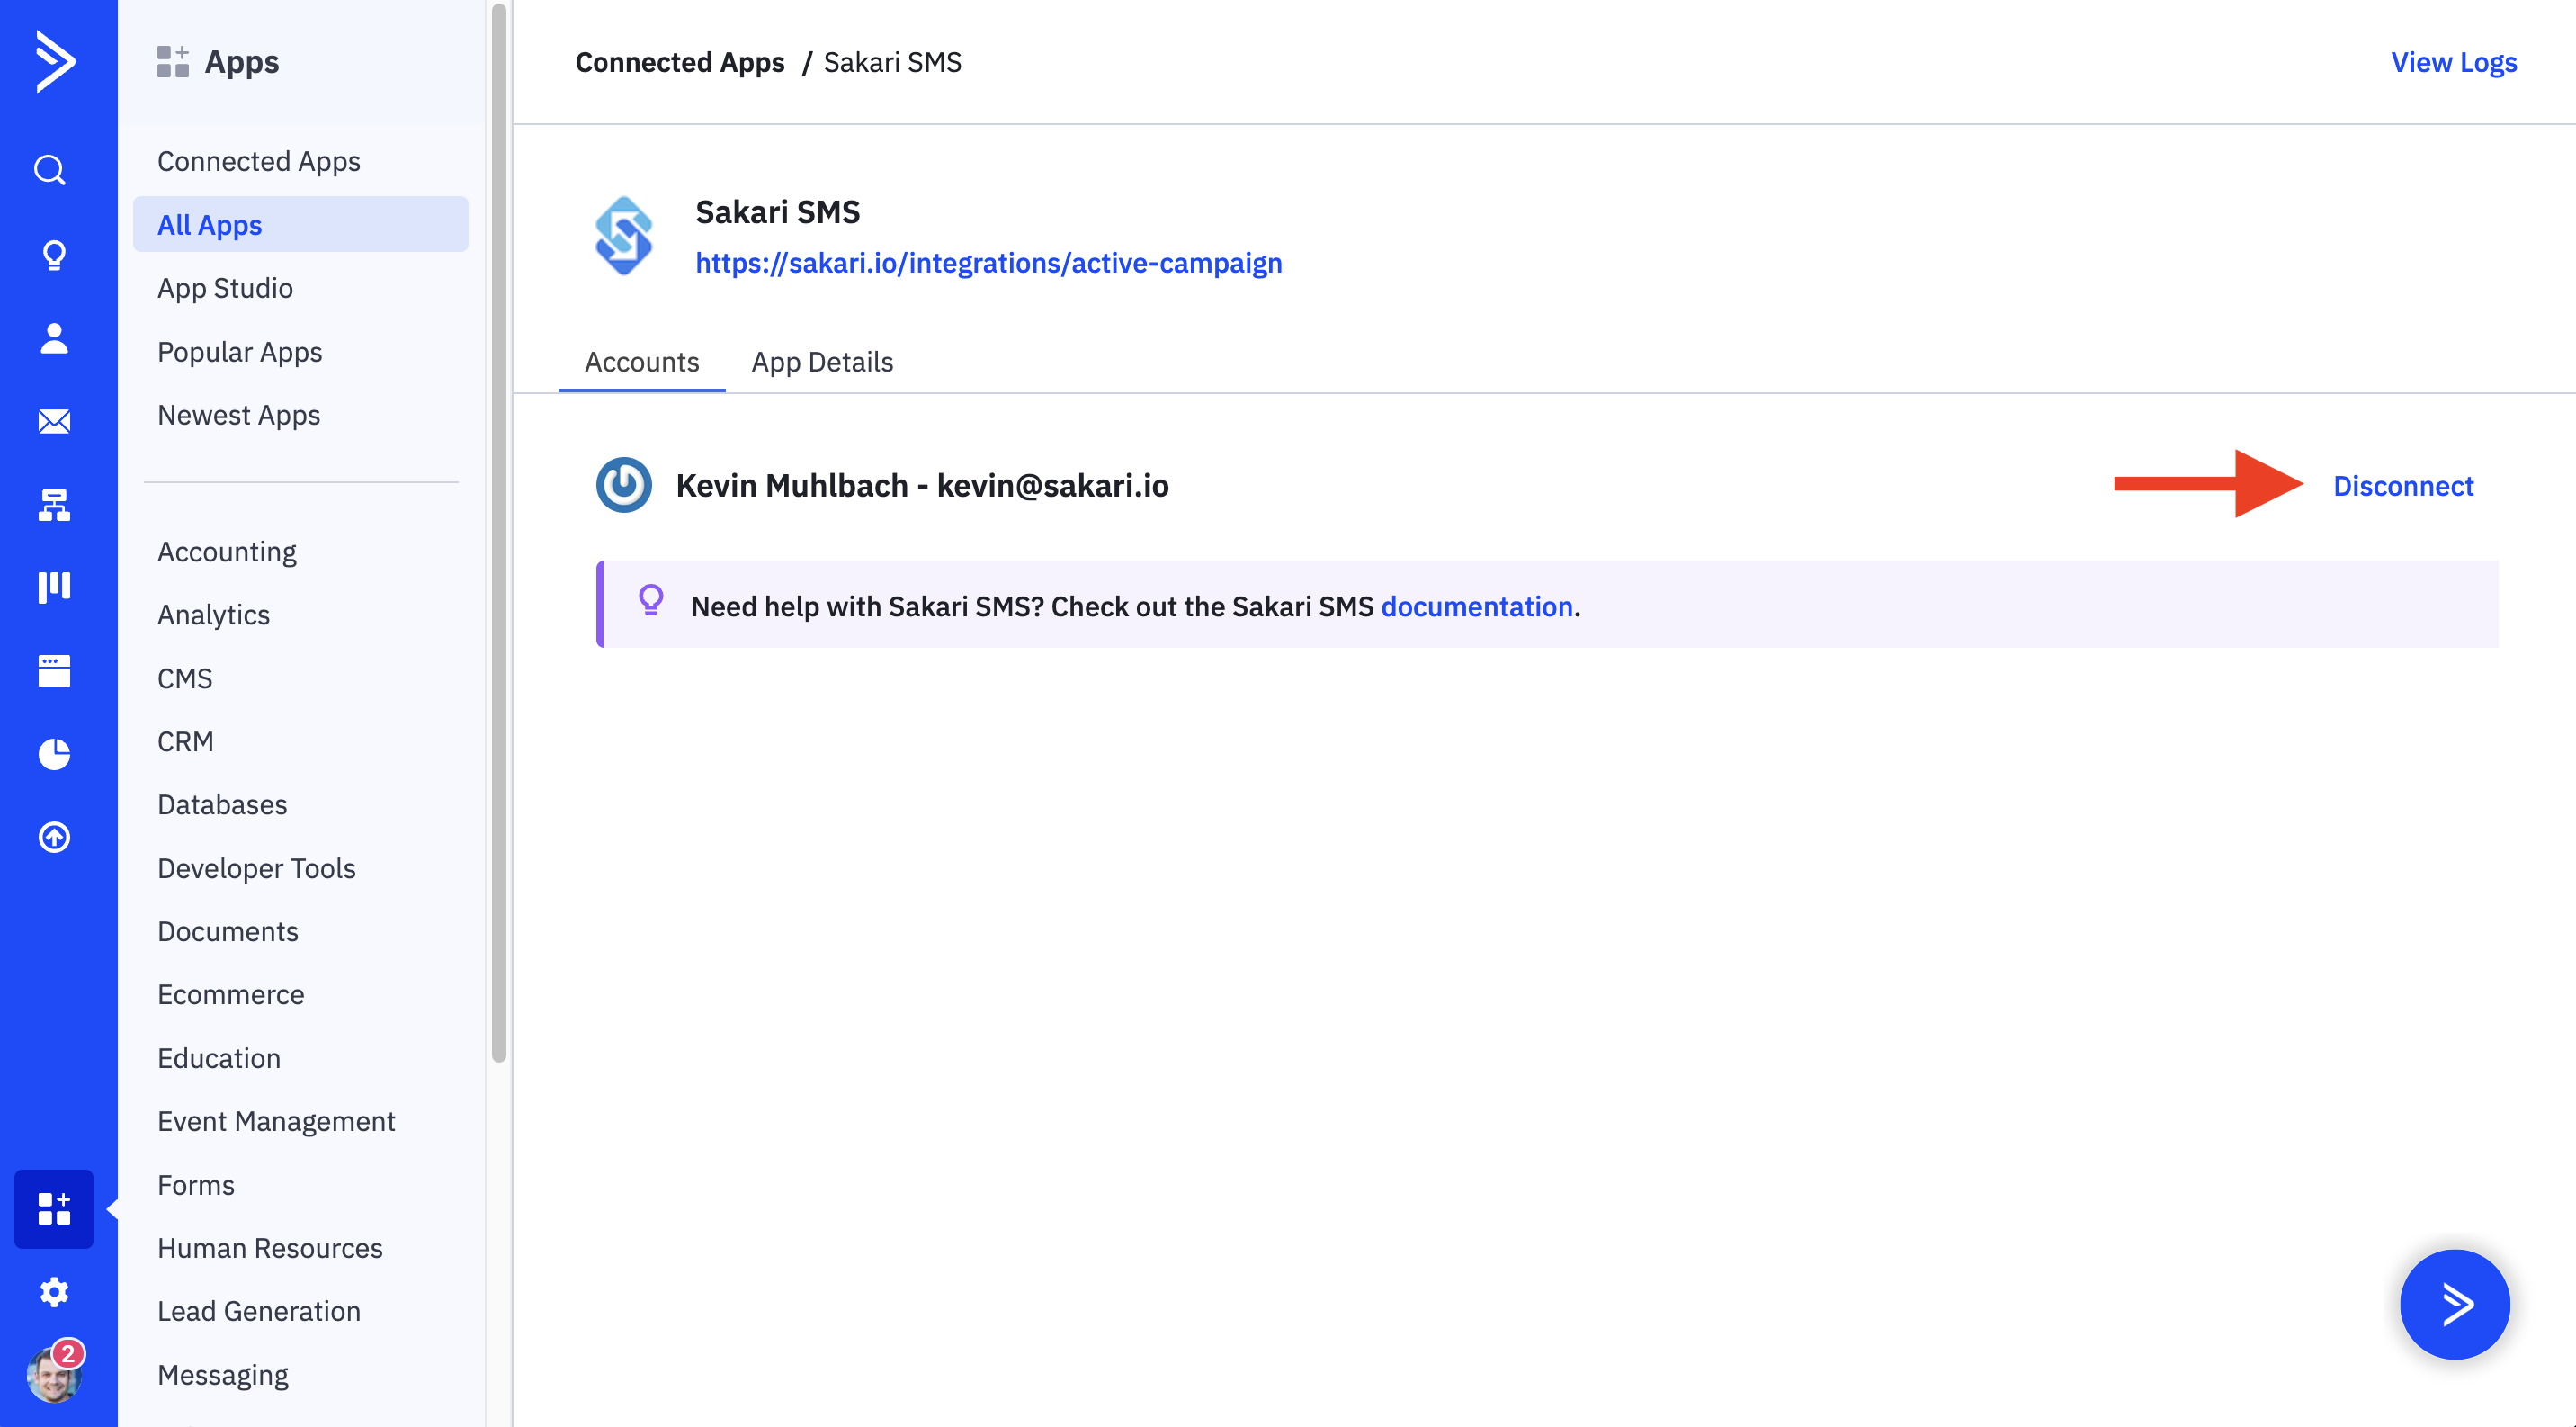Choose the CRM category
This screenshot has width=2576, height=1427.
(x=185, y=741)
